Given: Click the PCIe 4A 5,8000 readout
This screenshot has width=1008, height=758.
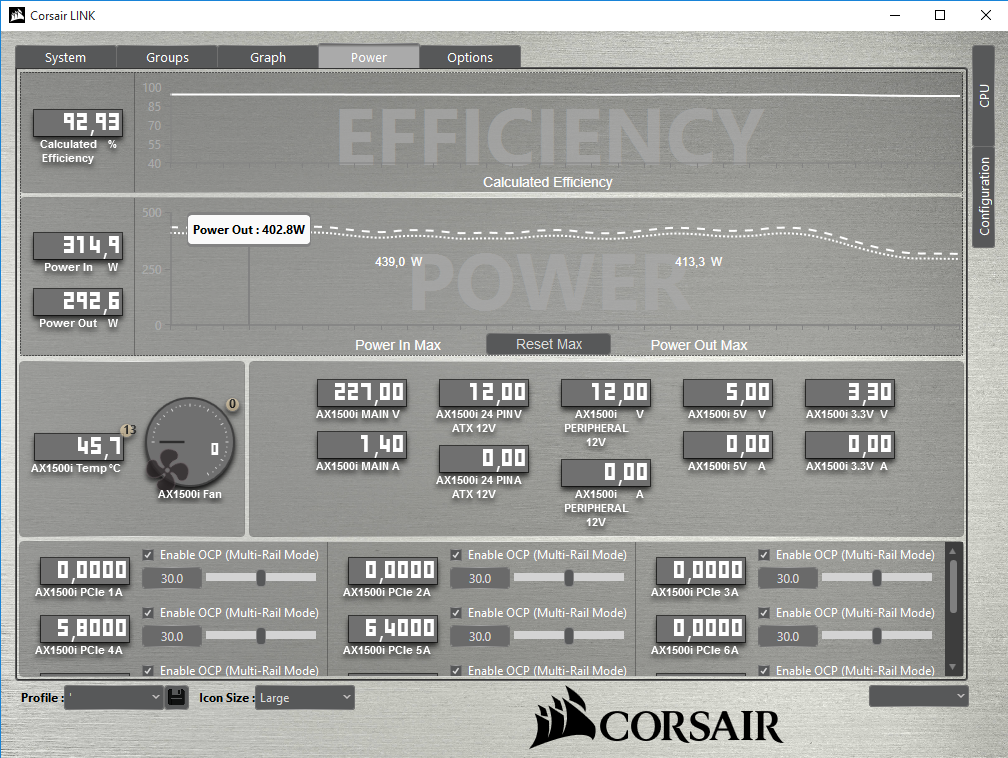Looking at the screenshot, I should 85,628.
